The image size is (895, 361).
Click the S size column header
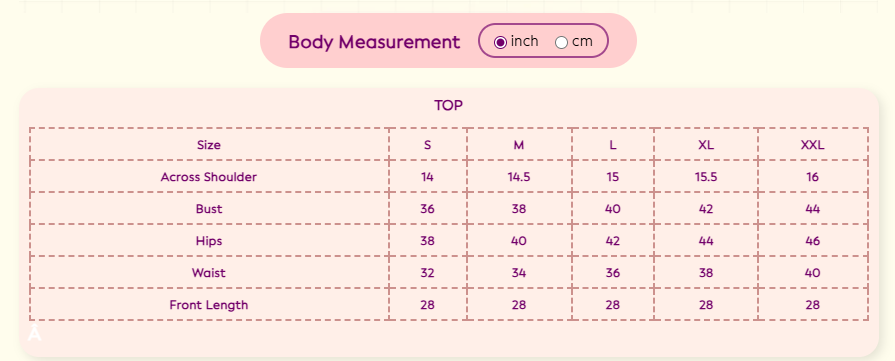428,145
